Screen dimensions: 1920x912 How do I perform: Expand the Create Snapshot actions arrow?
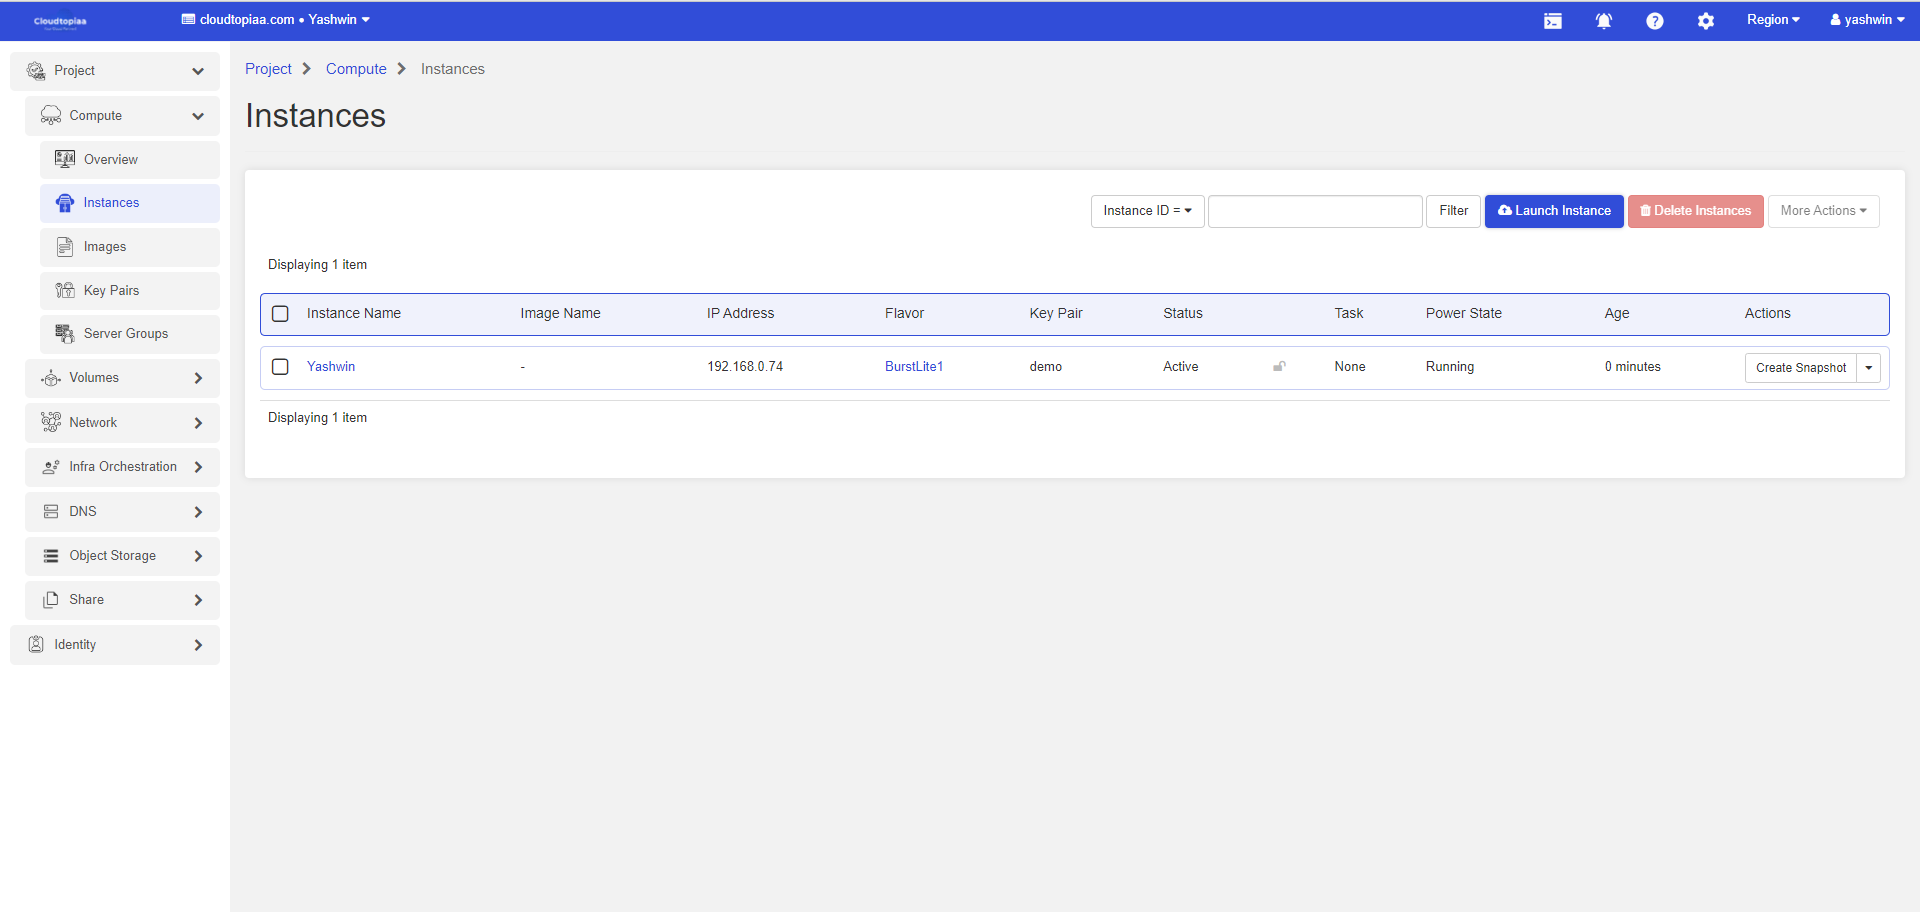1868,368
